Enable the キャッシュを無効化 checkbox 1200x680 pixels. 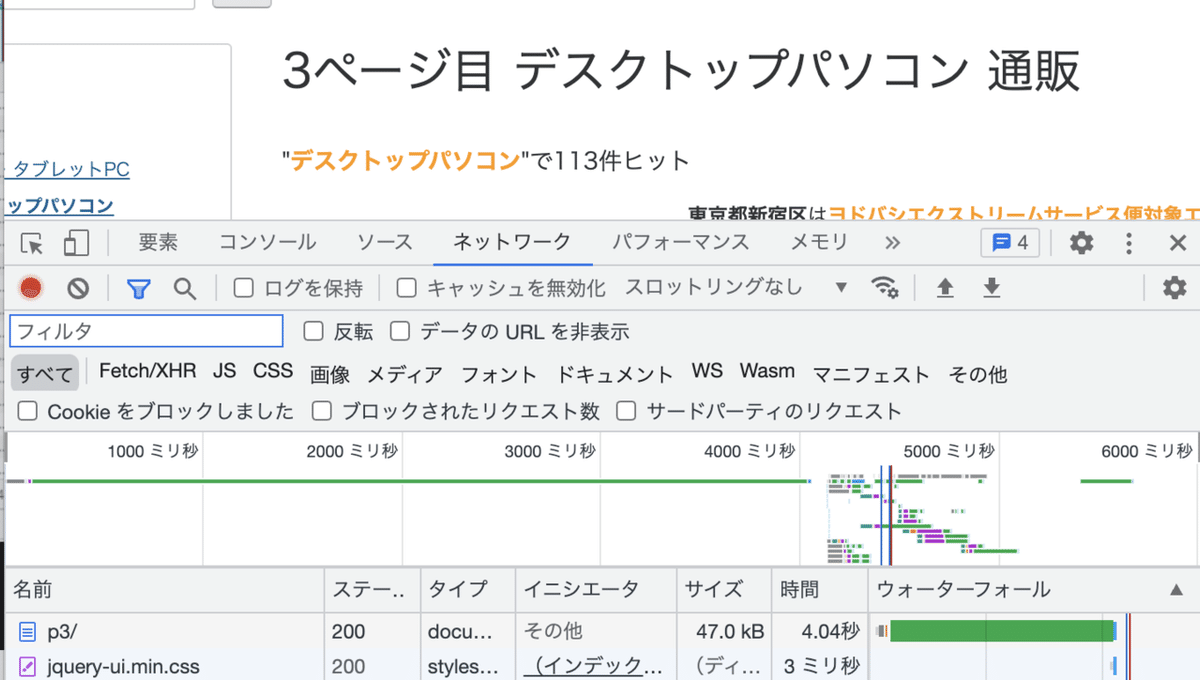coord(405,288)
